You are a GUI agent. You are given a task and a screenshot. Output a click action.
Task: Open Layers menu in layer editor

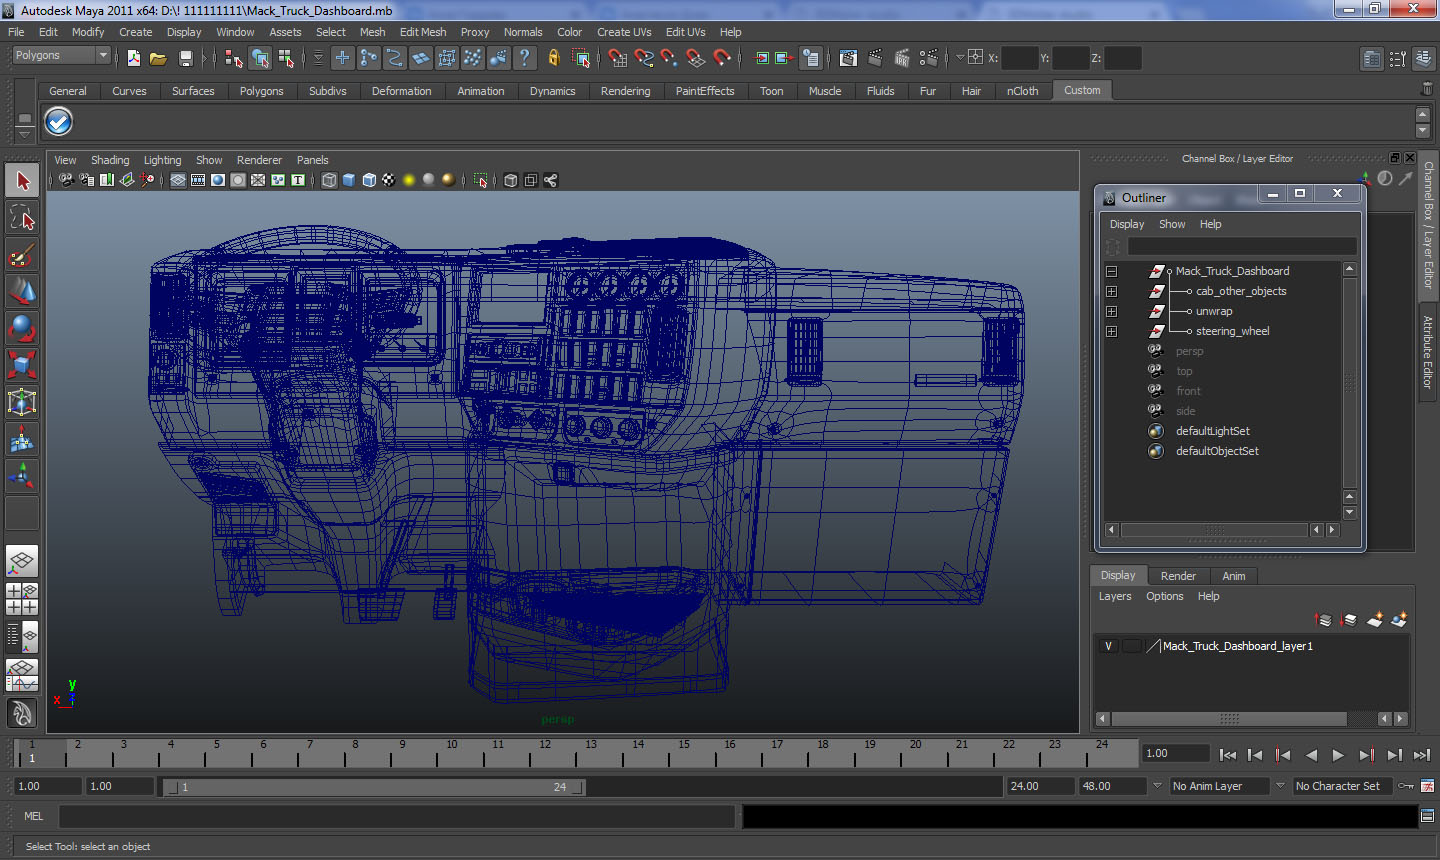coord(1115,596)
